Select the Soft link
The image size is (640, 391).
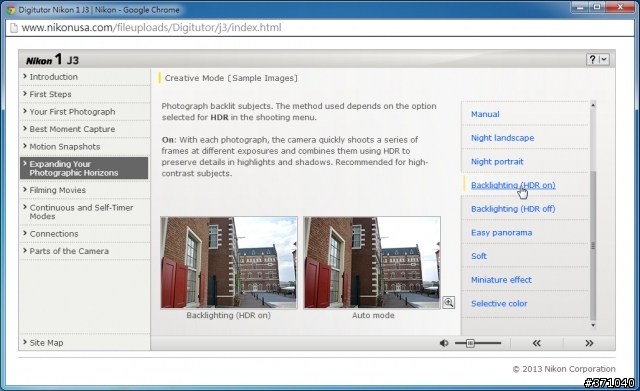[x=479, y=256]
